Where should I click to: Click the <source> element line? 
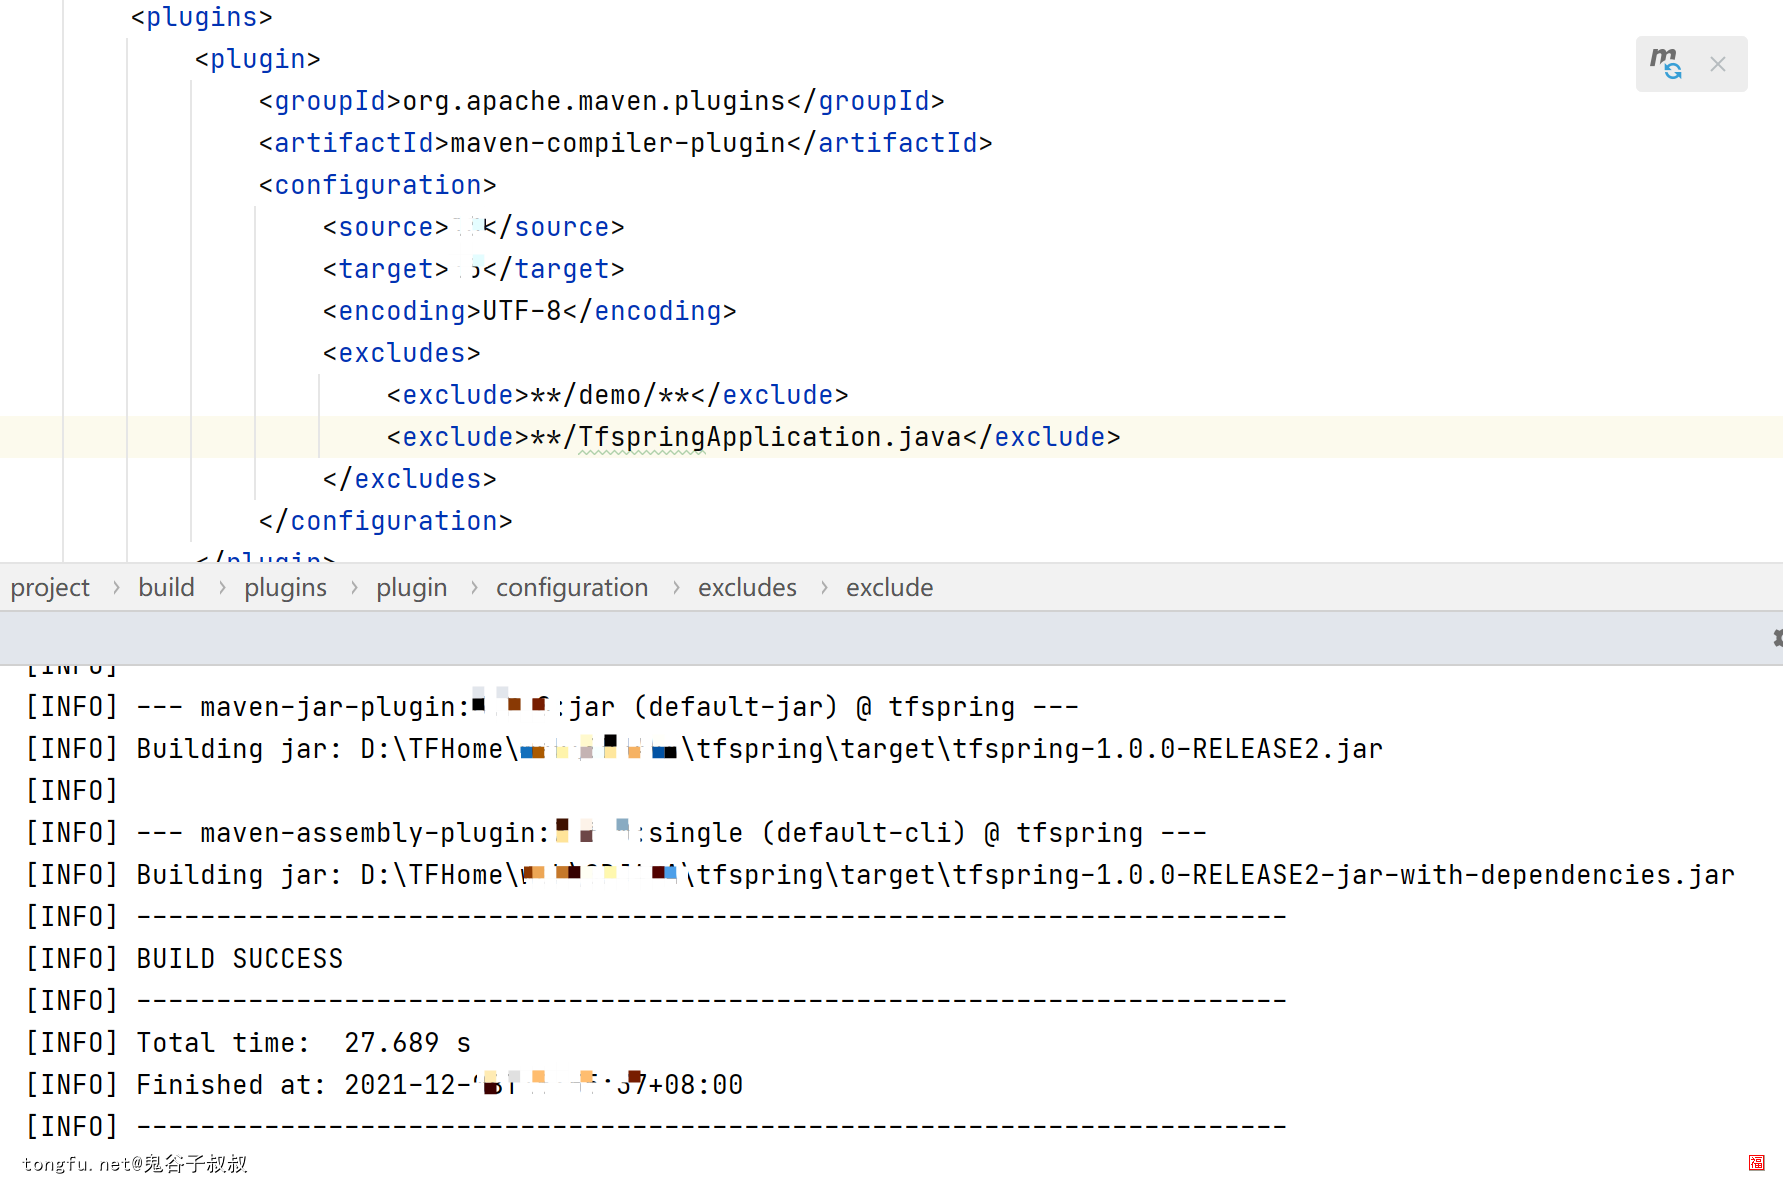coord(473,227)
